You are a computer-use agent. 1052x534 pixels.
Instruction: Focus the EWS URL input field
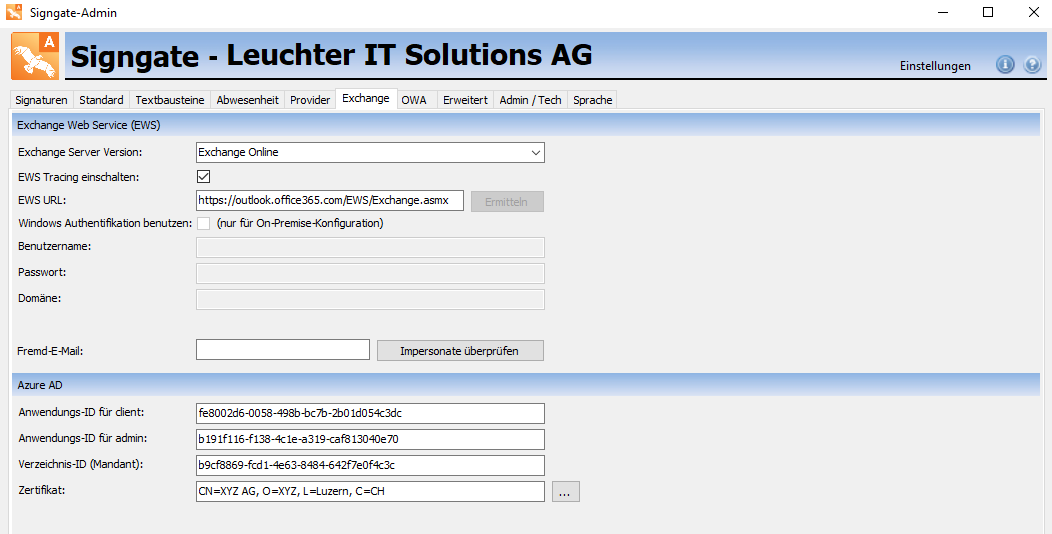329,201
